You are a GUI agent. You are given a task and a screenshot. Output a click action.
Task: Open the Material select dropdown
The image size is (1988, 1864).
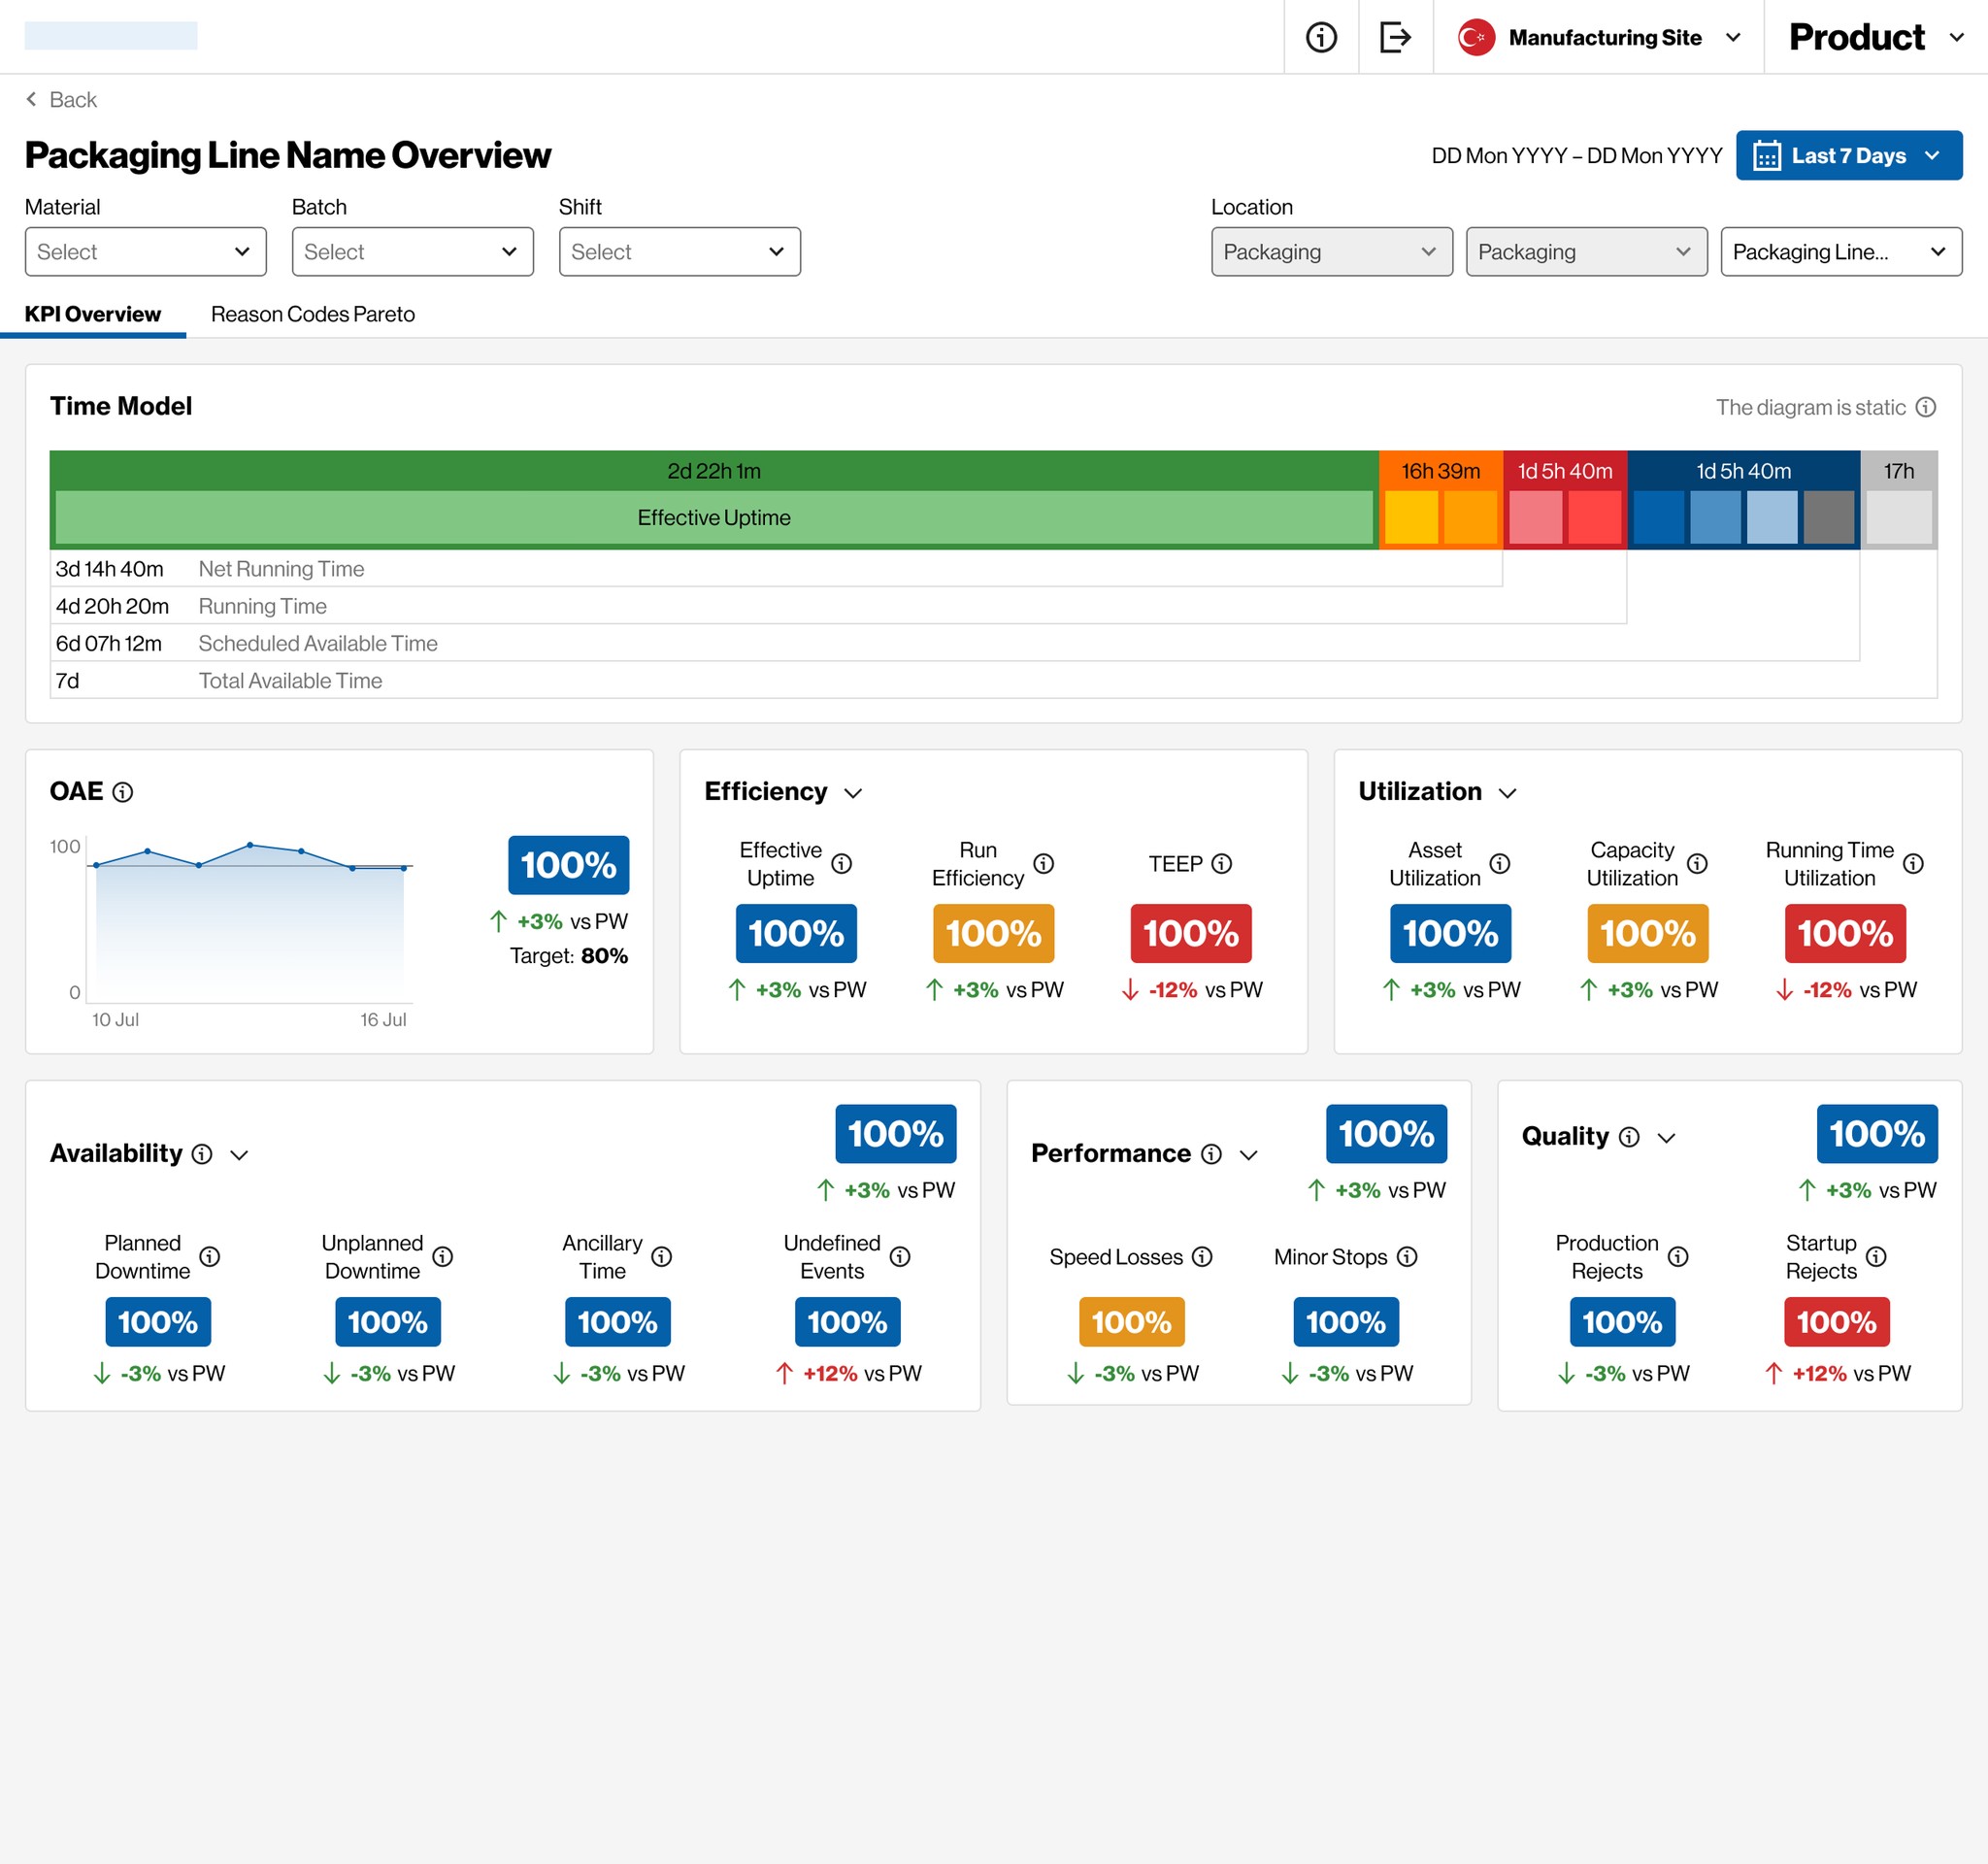(145, 252)
